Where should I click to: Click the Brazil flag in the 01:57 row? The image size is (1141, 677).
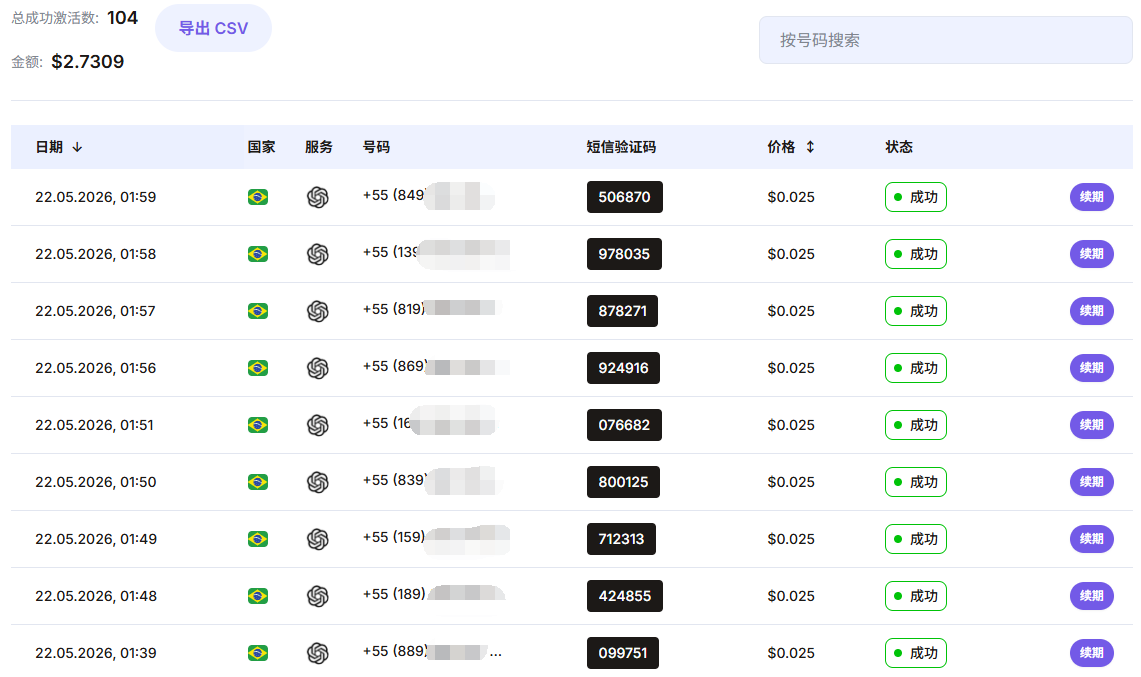(x=258, y=311)
